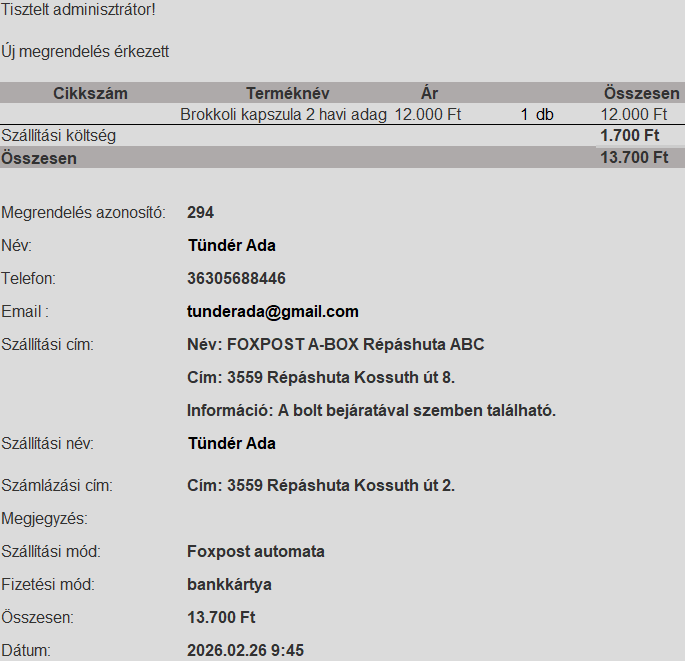Click the email address tunderada@gmail.com
This screenshot has width=685, height=661.
(272, 312)
